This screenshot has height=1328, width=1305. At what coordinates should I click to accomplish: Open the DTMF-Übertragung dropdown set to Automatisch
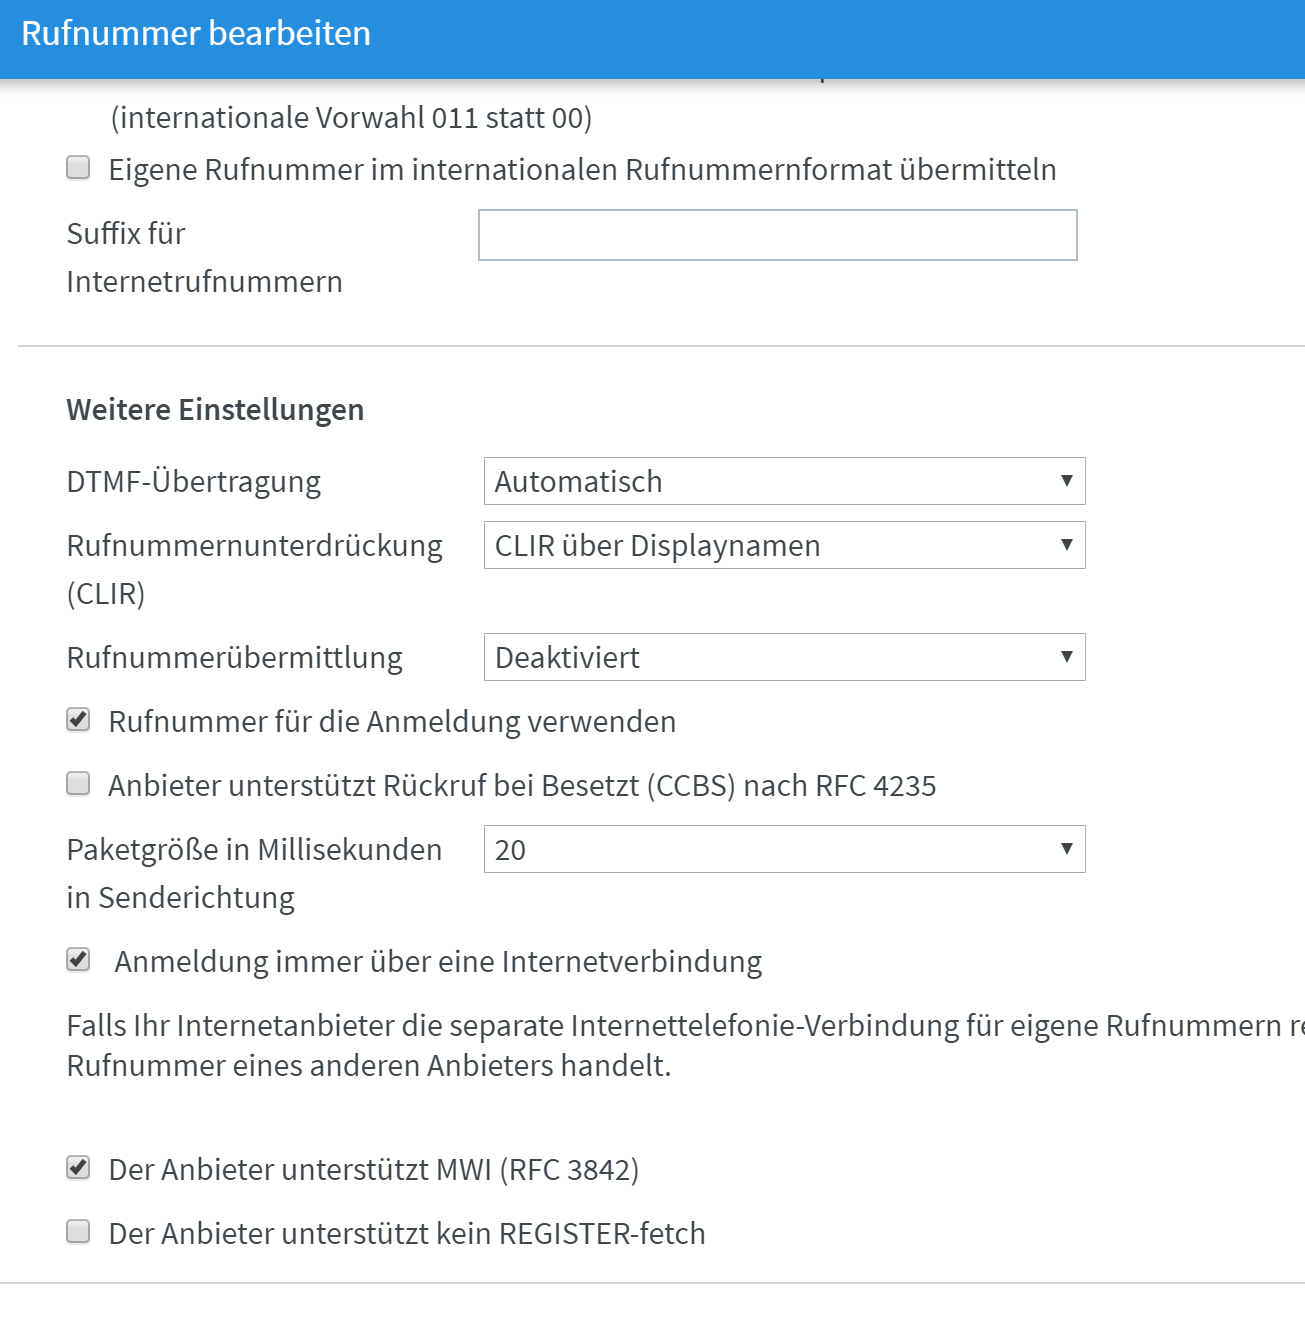[x=784, y=481]
